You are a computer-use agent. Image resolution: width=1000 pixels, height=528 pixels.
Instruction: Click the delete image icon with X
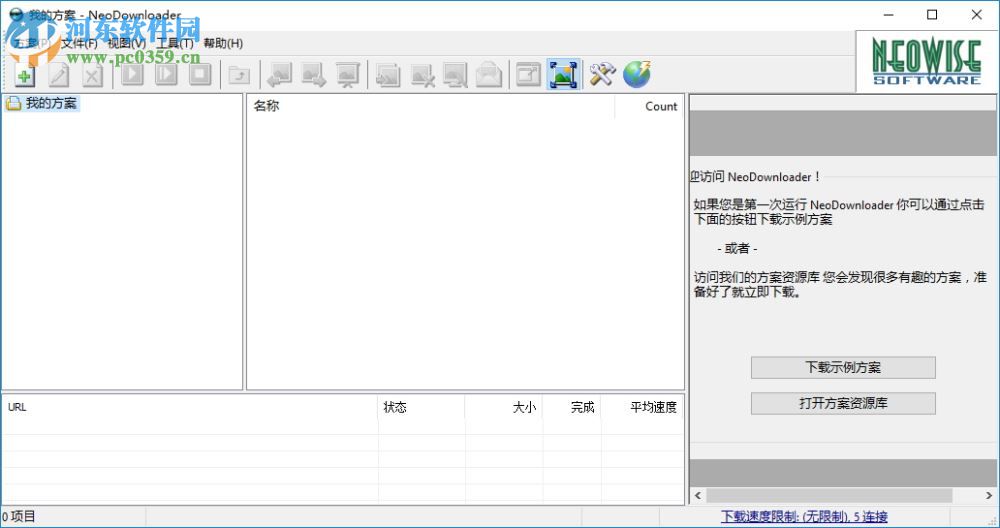coord(422,75)
